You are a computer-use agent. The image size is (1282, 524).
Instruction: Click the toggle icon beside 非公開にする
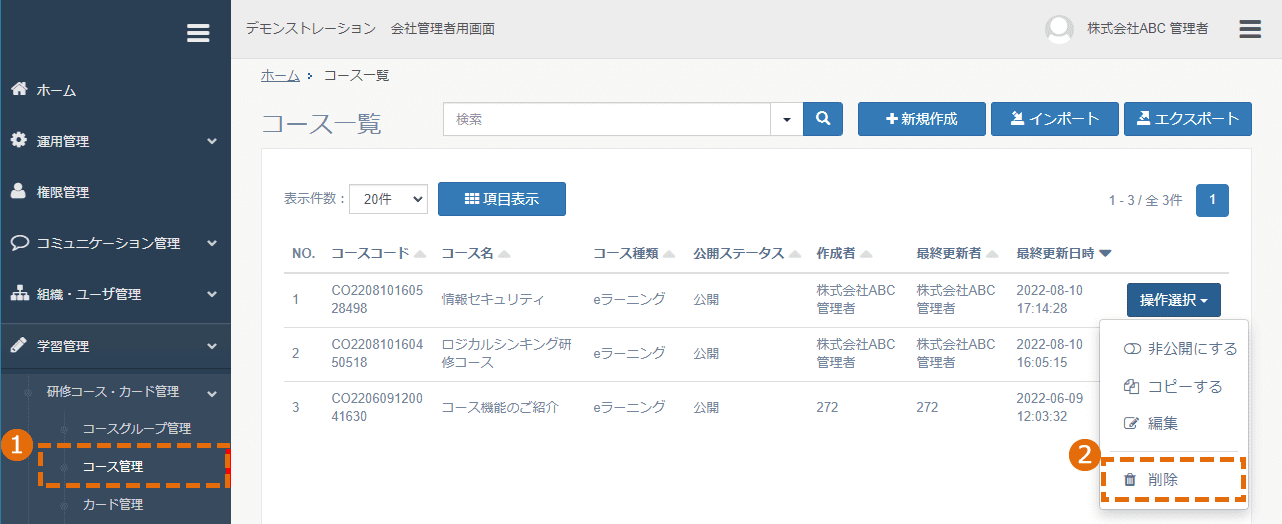click(x=1132, y=349)
